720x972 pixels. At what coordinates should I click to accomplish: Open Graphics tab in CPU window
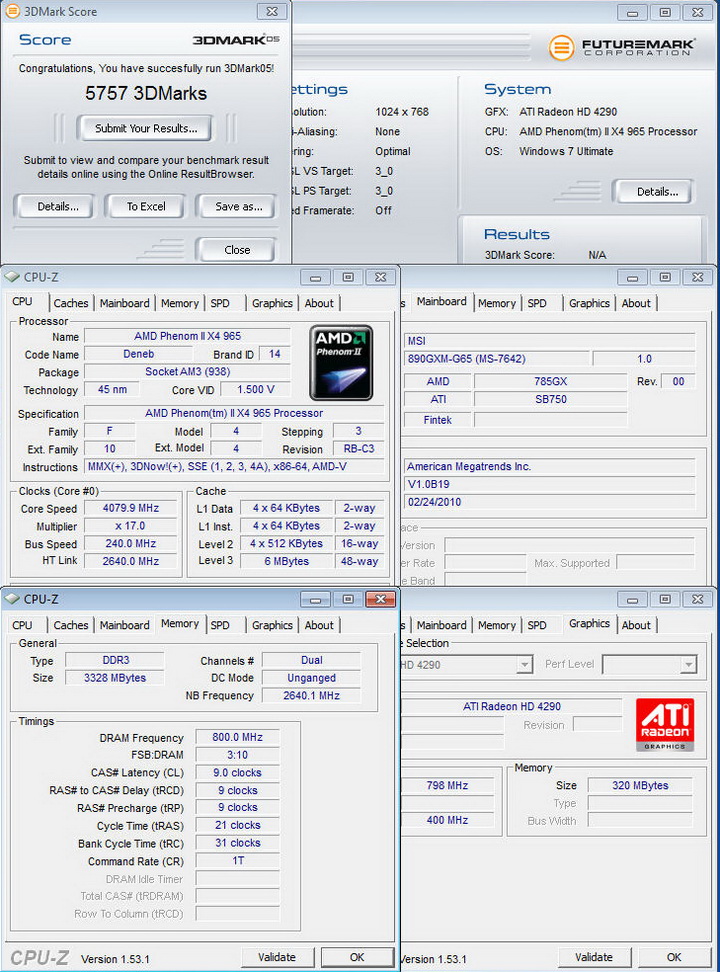[272, 303]
